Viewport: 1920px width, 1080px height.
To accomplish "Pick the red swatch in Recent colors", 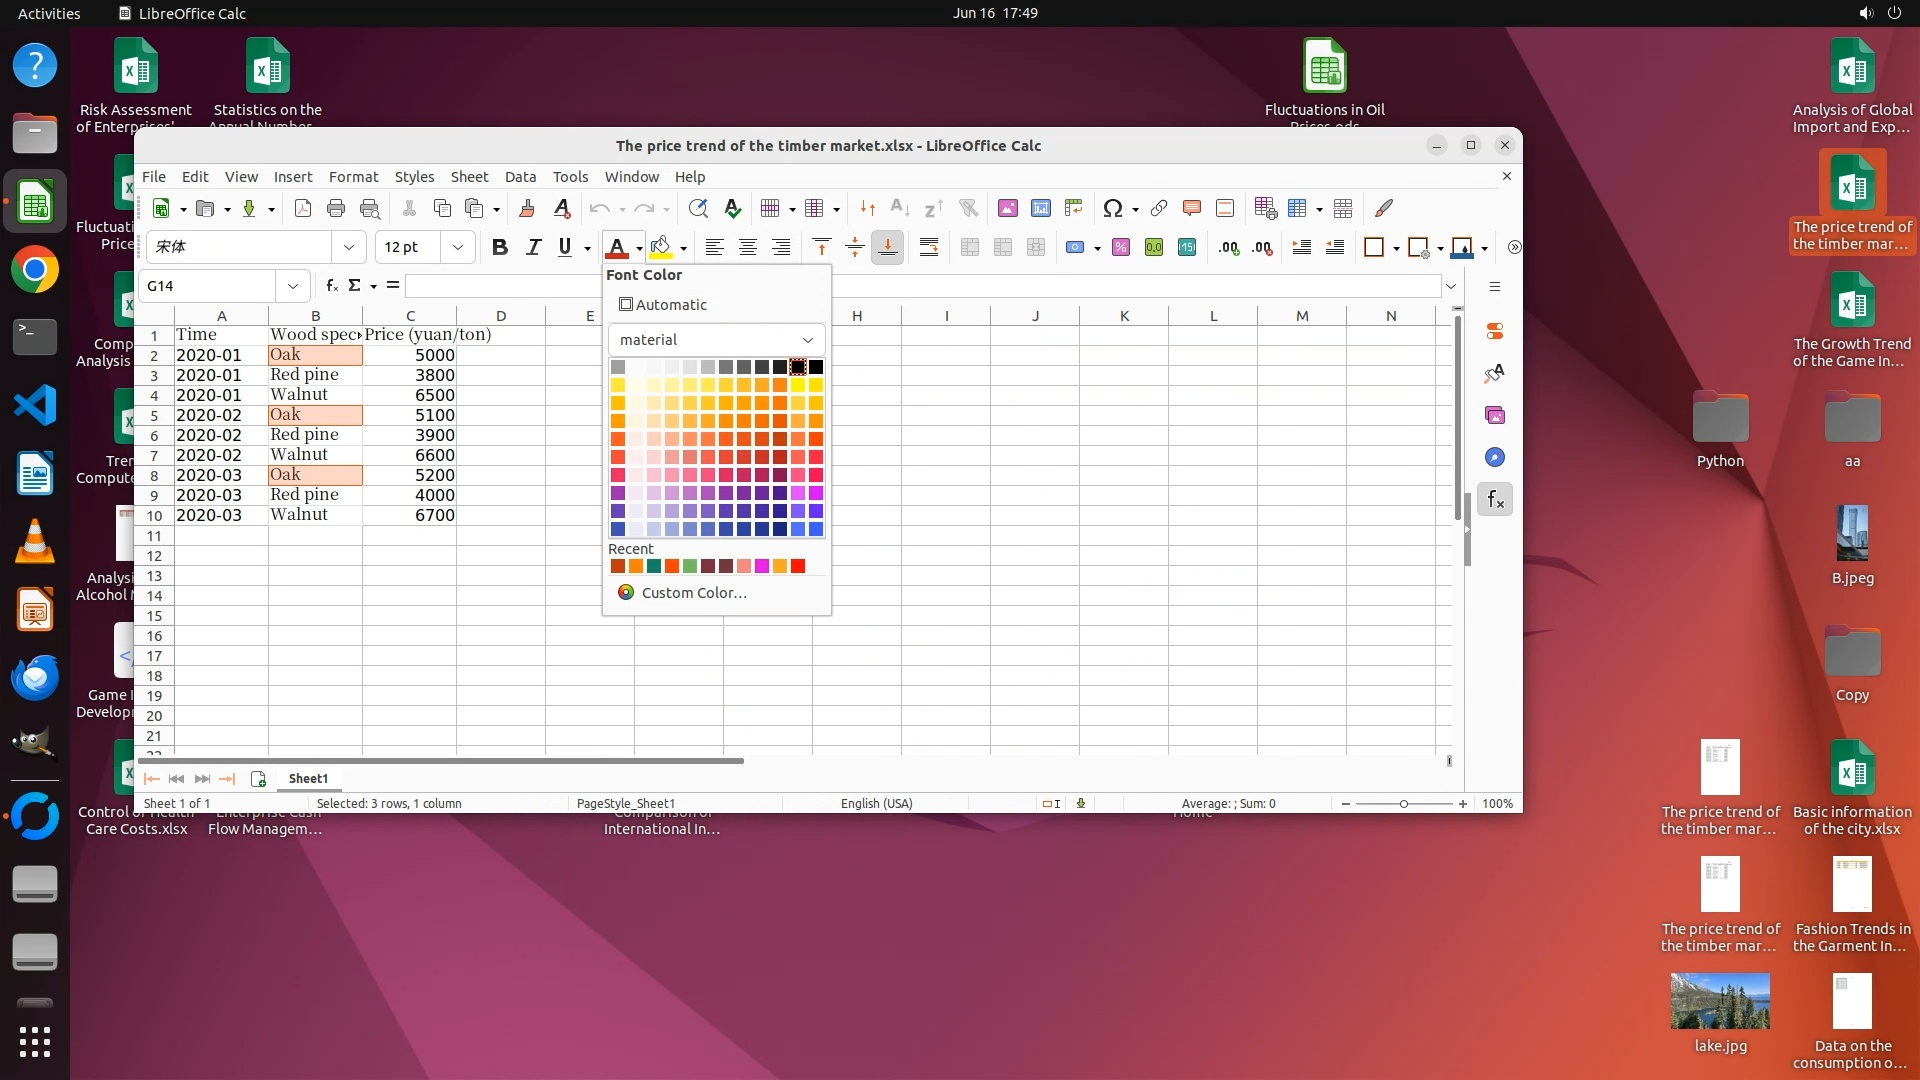I will click(x=798, y=567).
